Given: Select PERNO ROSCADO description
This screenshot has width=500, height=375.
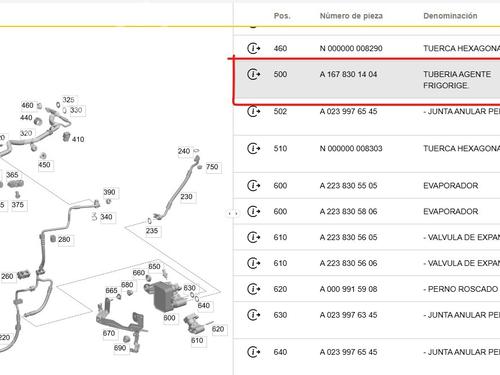Looking at the screenshot, I should (x=460, y=289).
